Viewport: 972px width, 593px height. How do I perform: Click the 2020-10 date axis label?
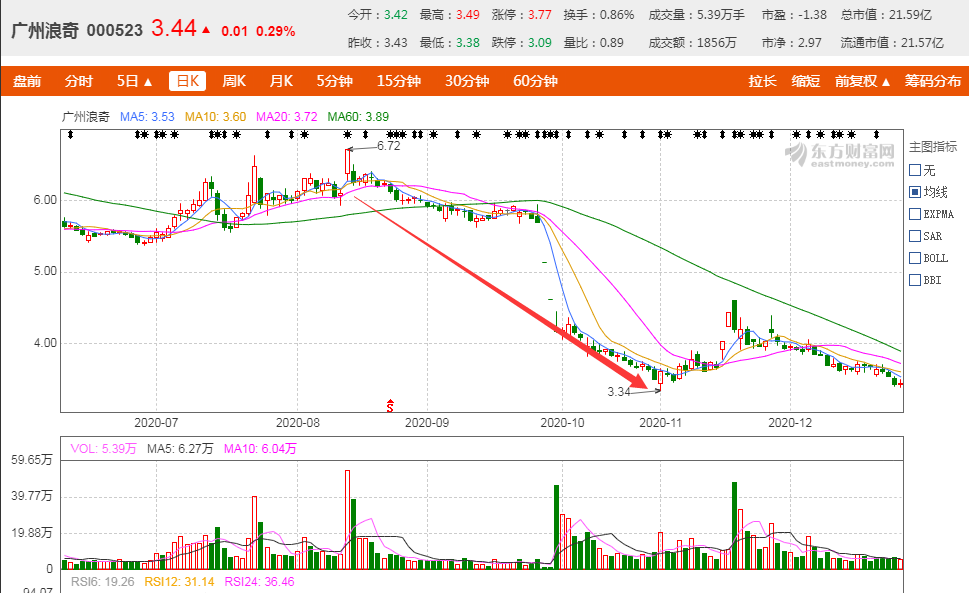pyautogui.click(x=562, y=423)
